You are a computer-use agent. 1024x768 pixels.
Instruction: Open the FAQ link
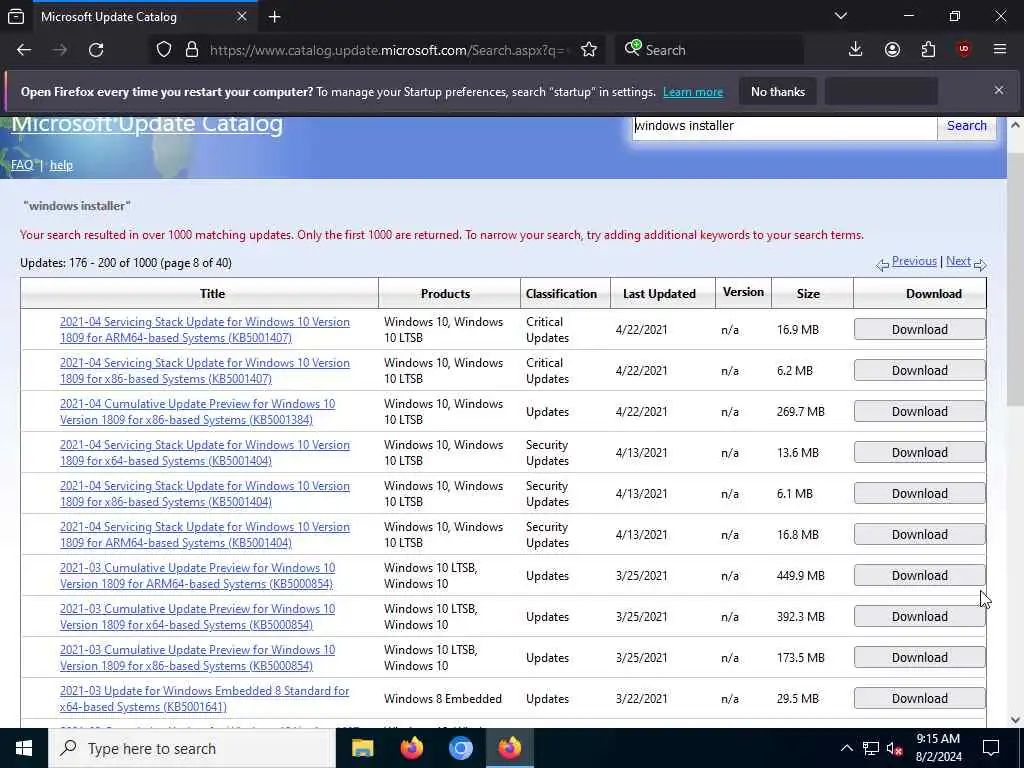[22, 165]
